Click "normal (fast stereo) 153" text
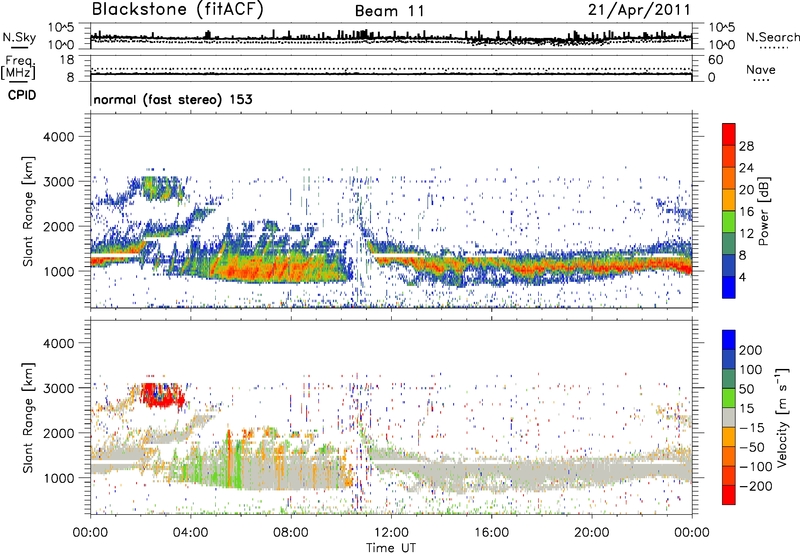This screenshot has width=800, height=554. 173,99
